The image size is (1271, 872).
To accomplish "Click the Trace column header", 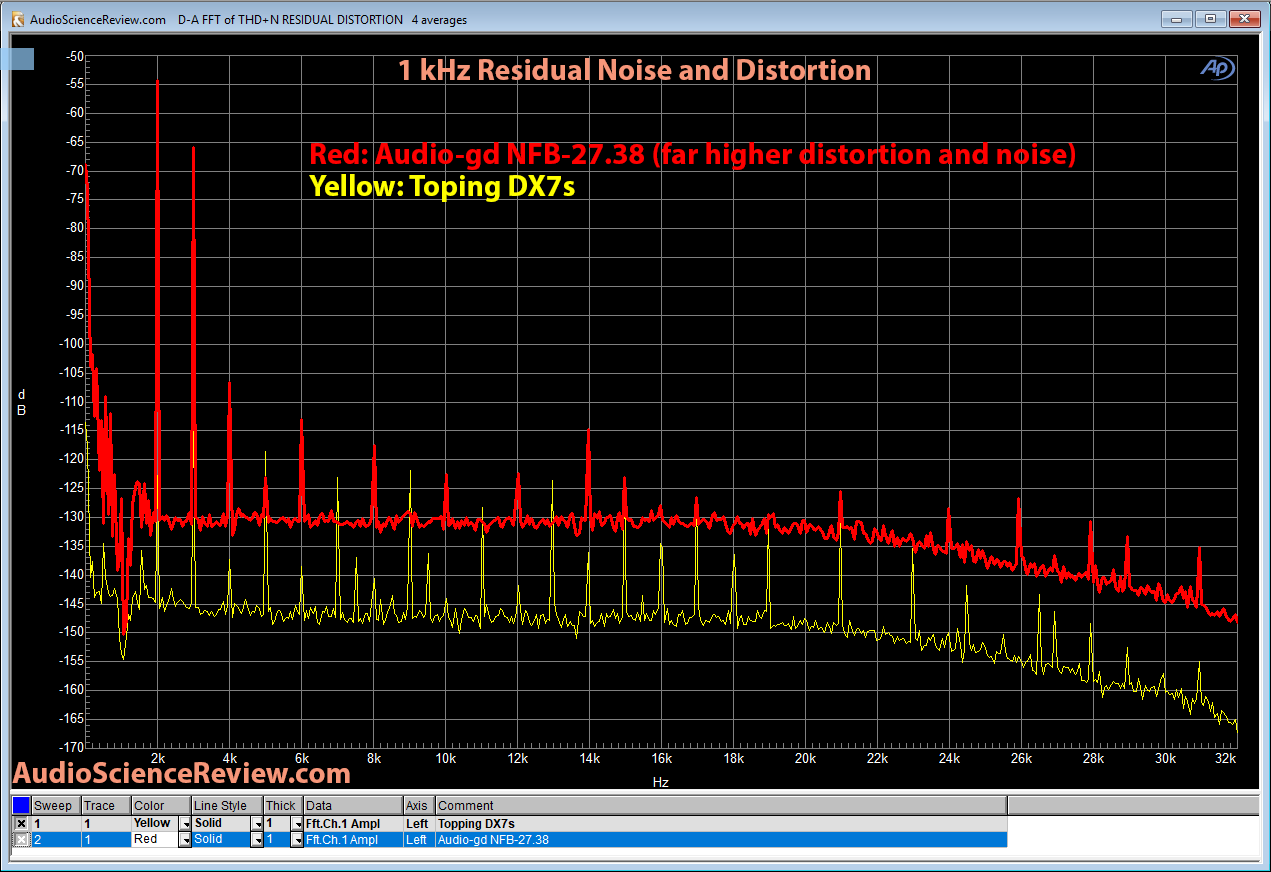I will [x=105, y=805].
